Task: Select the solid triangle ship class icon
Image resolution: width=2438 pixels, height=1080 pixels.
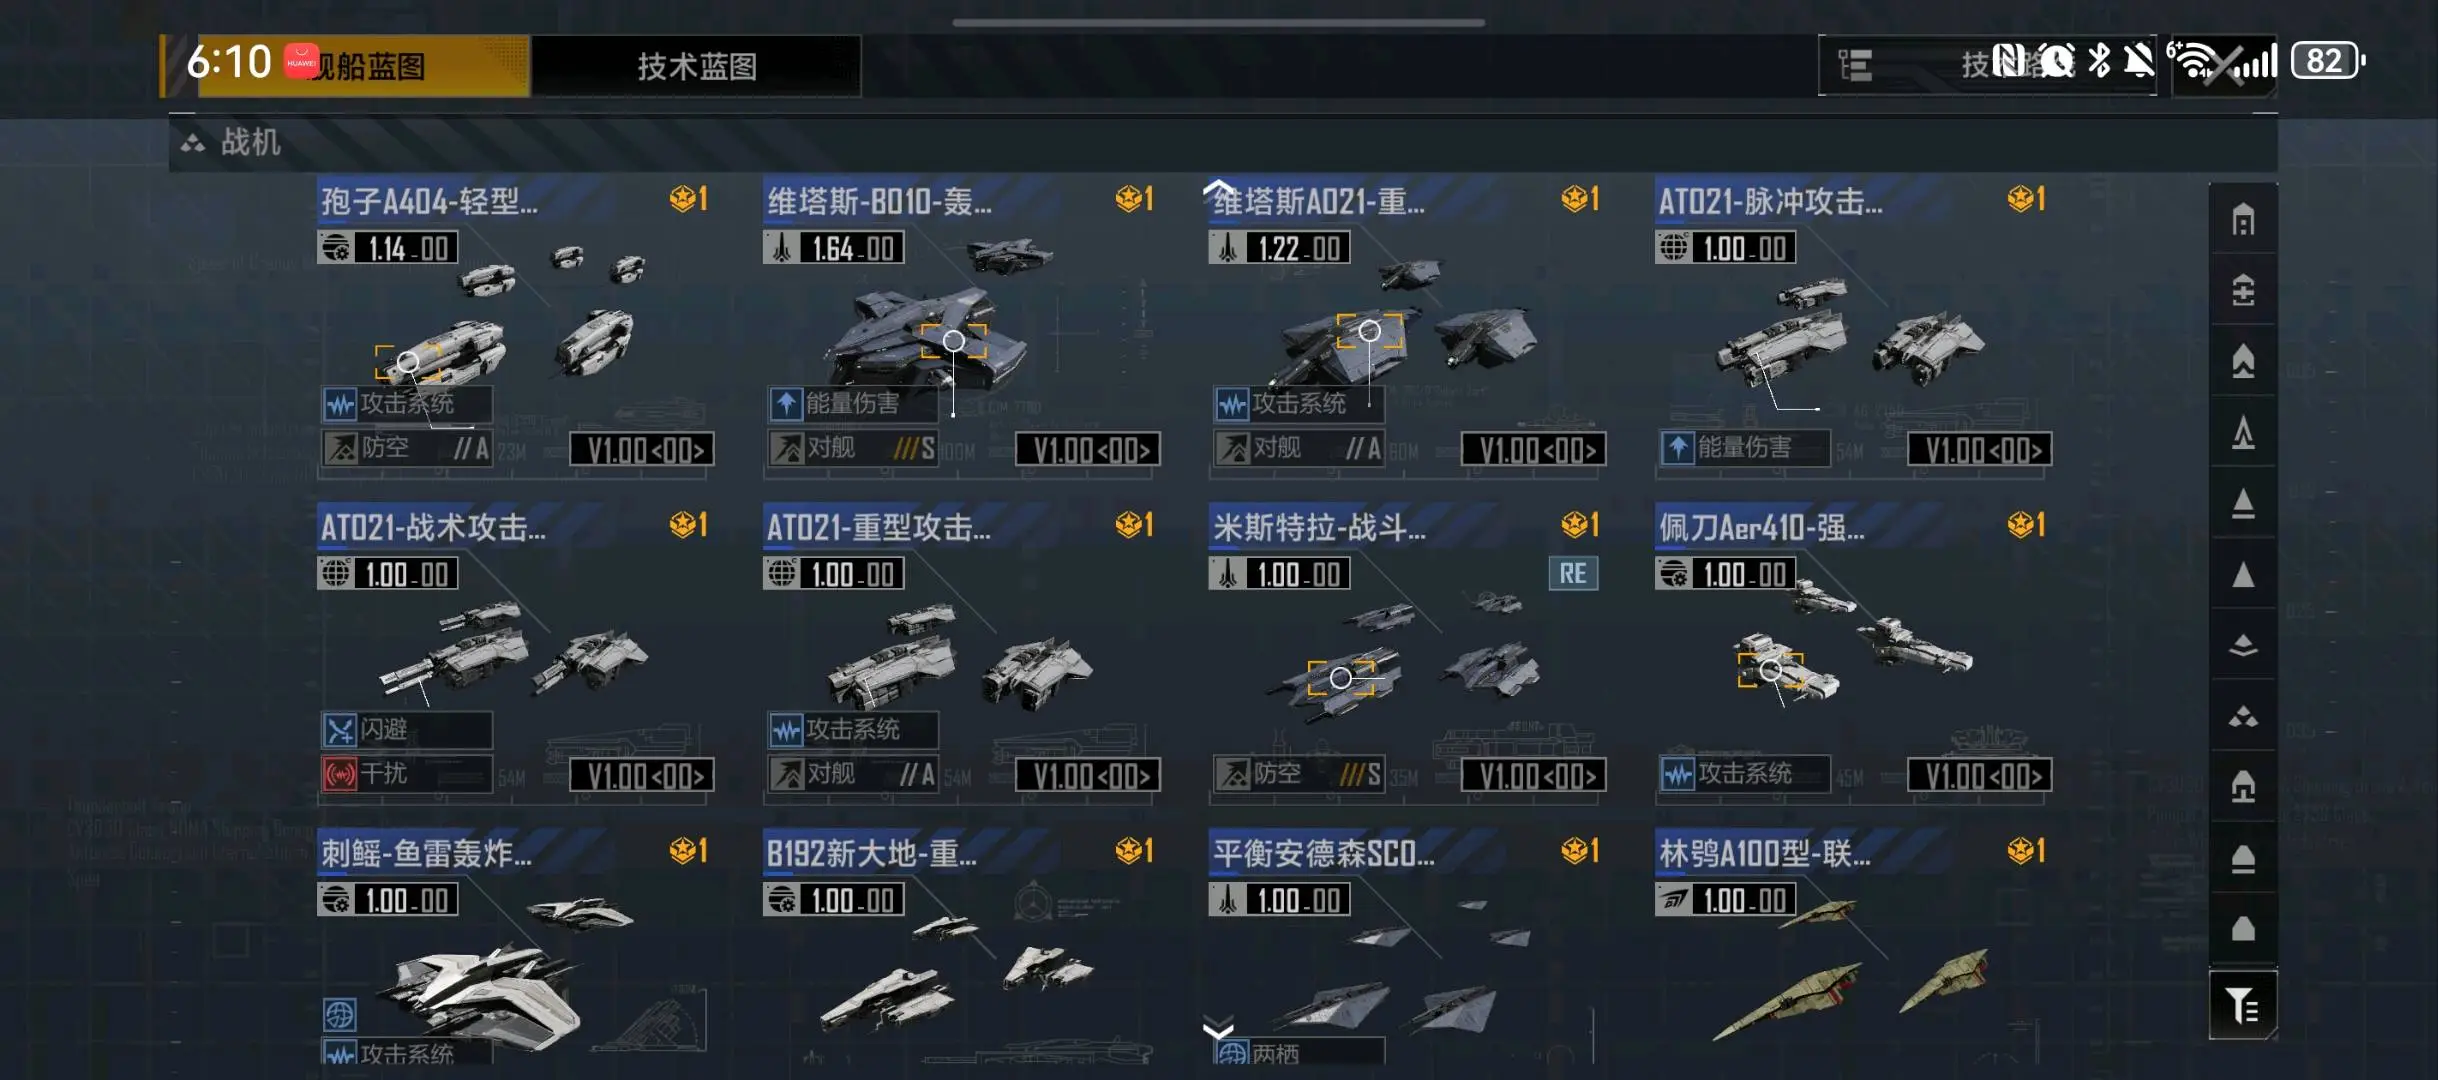Action: point(2243,575)
